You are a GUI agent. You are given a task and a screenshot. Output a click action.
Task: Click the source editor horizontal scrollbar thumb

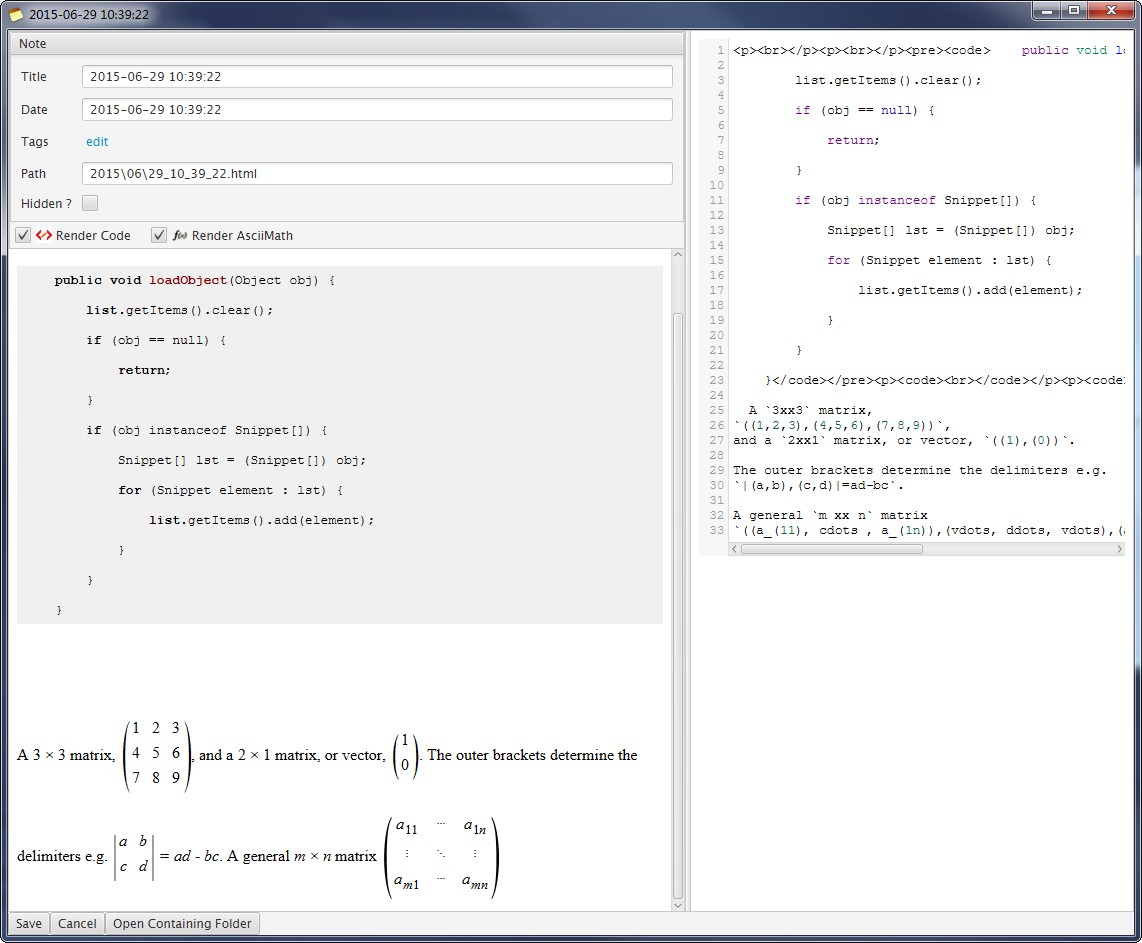tap(830, 549)
